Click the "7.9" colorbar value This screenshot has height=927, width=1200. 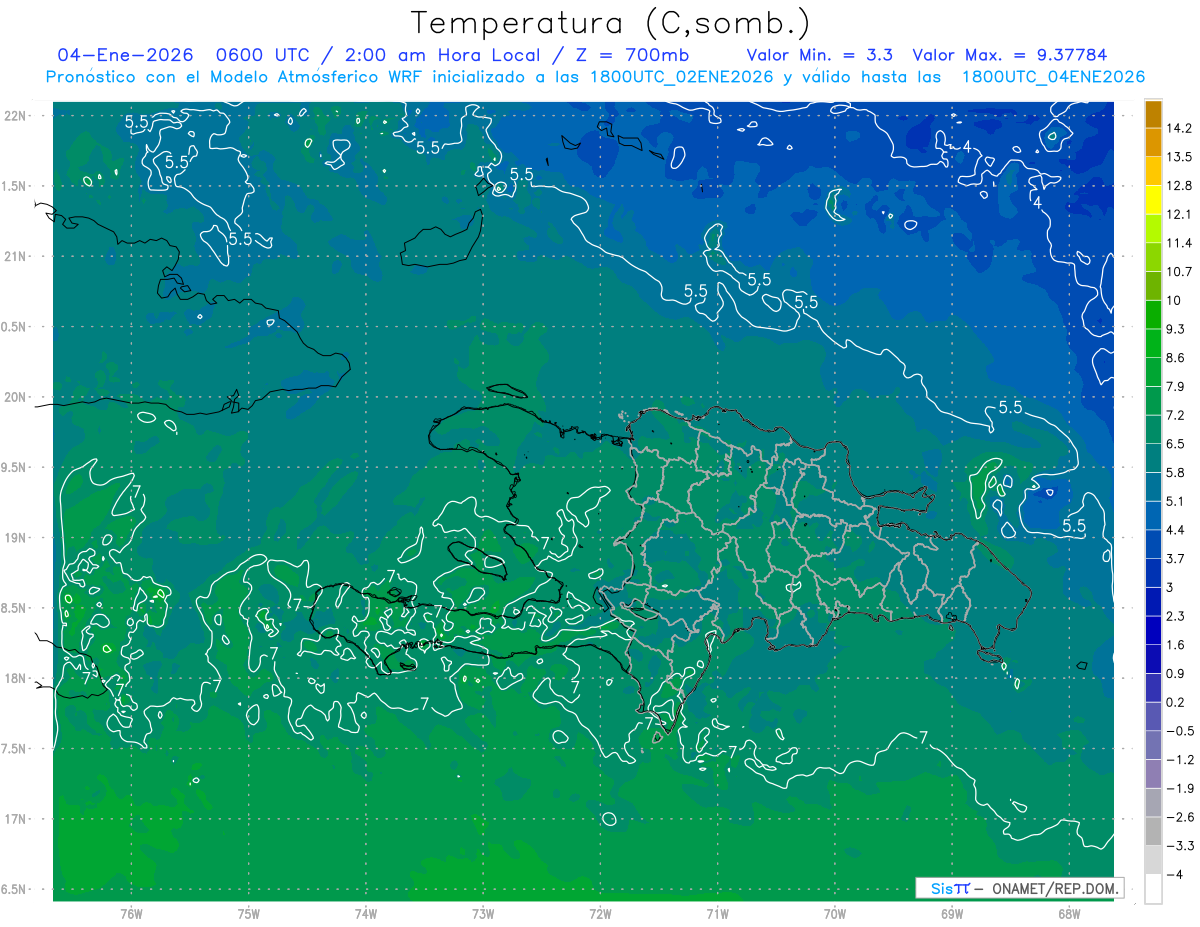tap(1176, 387)
